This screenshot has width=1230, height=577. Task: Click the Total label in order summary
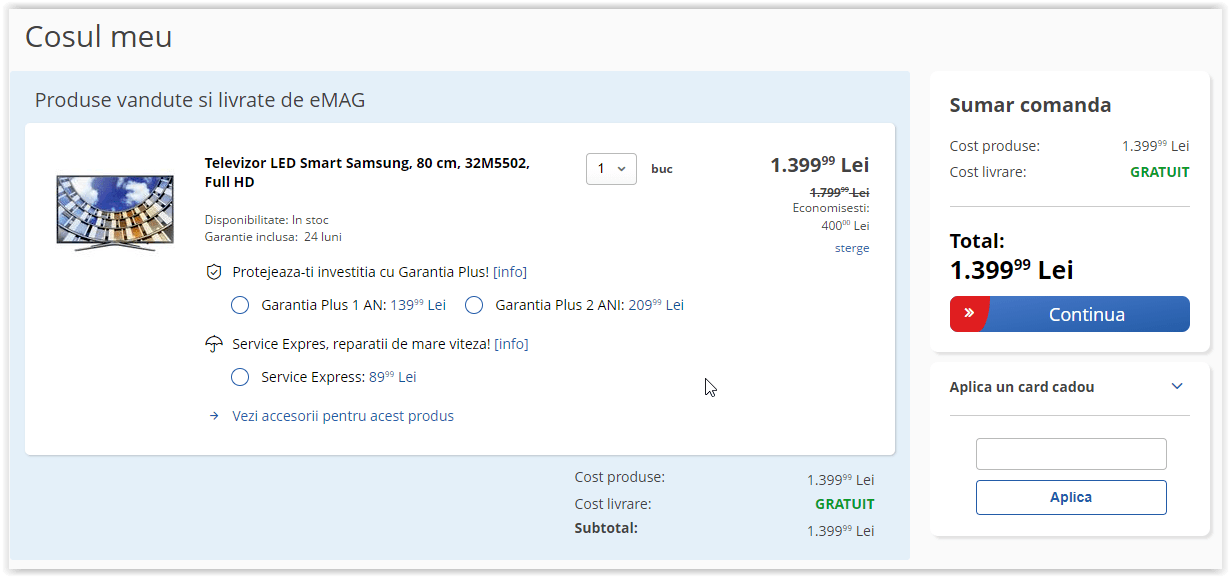[977, 241]
